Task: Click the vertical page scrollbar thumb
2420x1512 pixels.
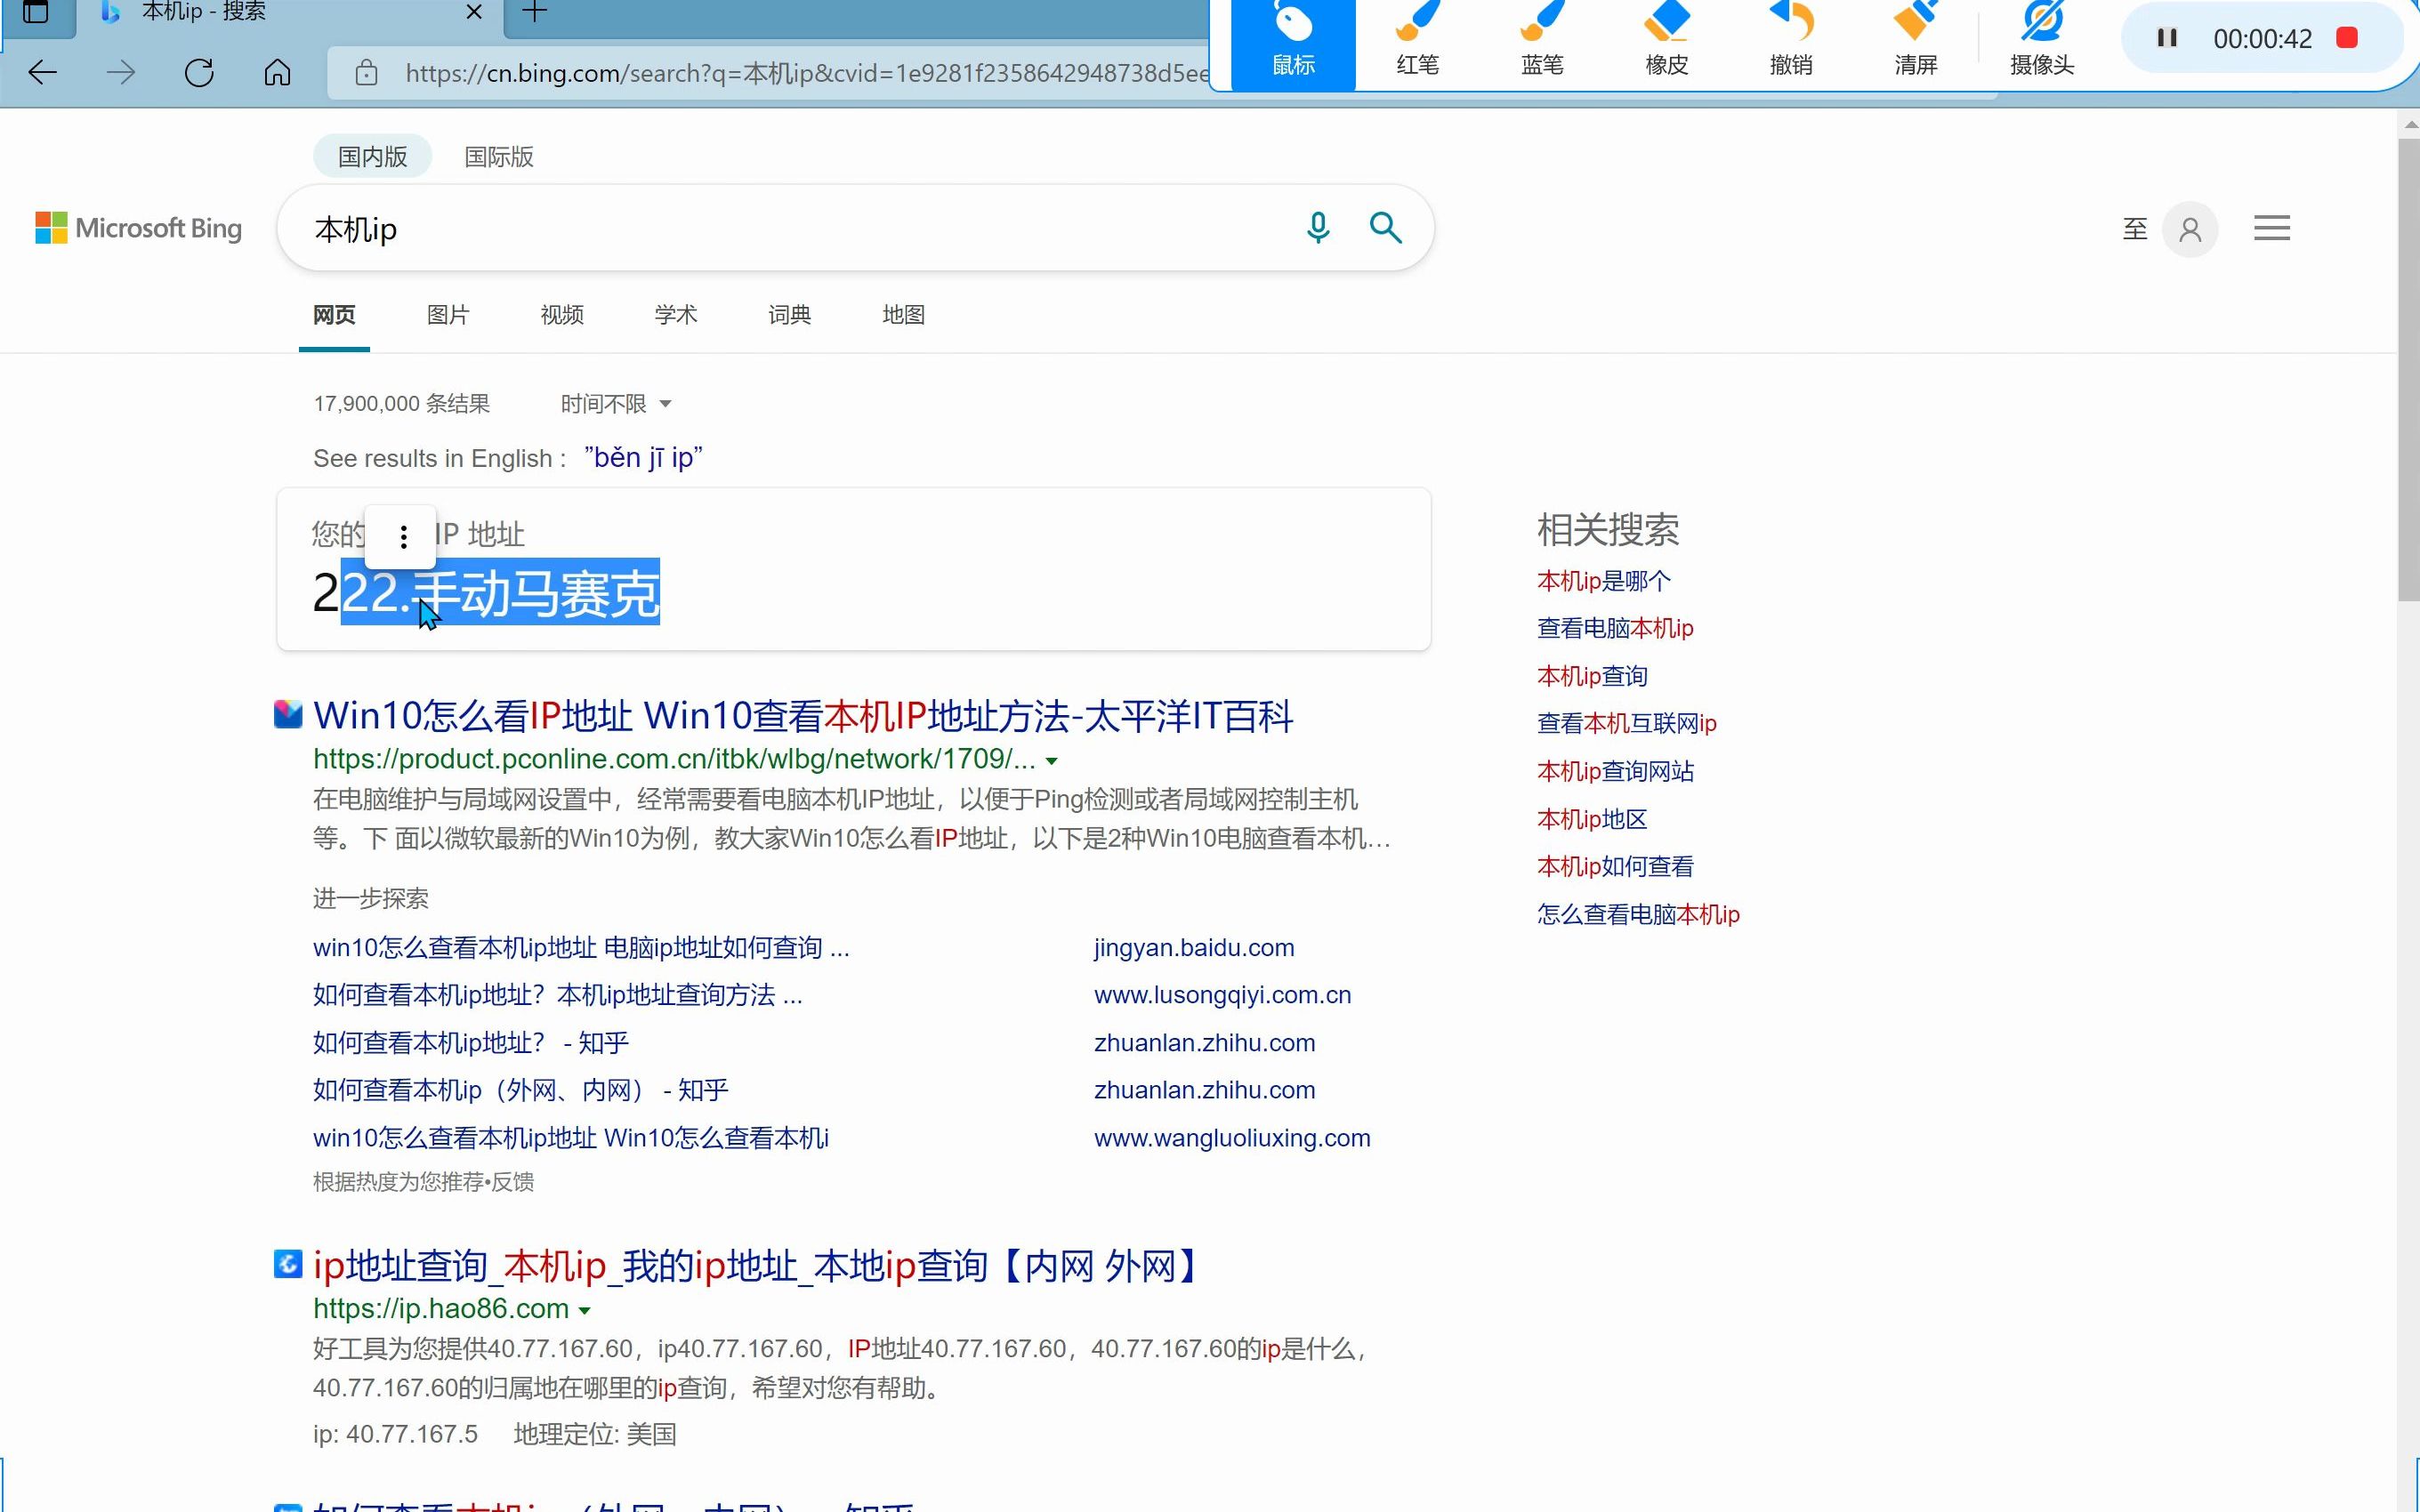Action: 2408,370
